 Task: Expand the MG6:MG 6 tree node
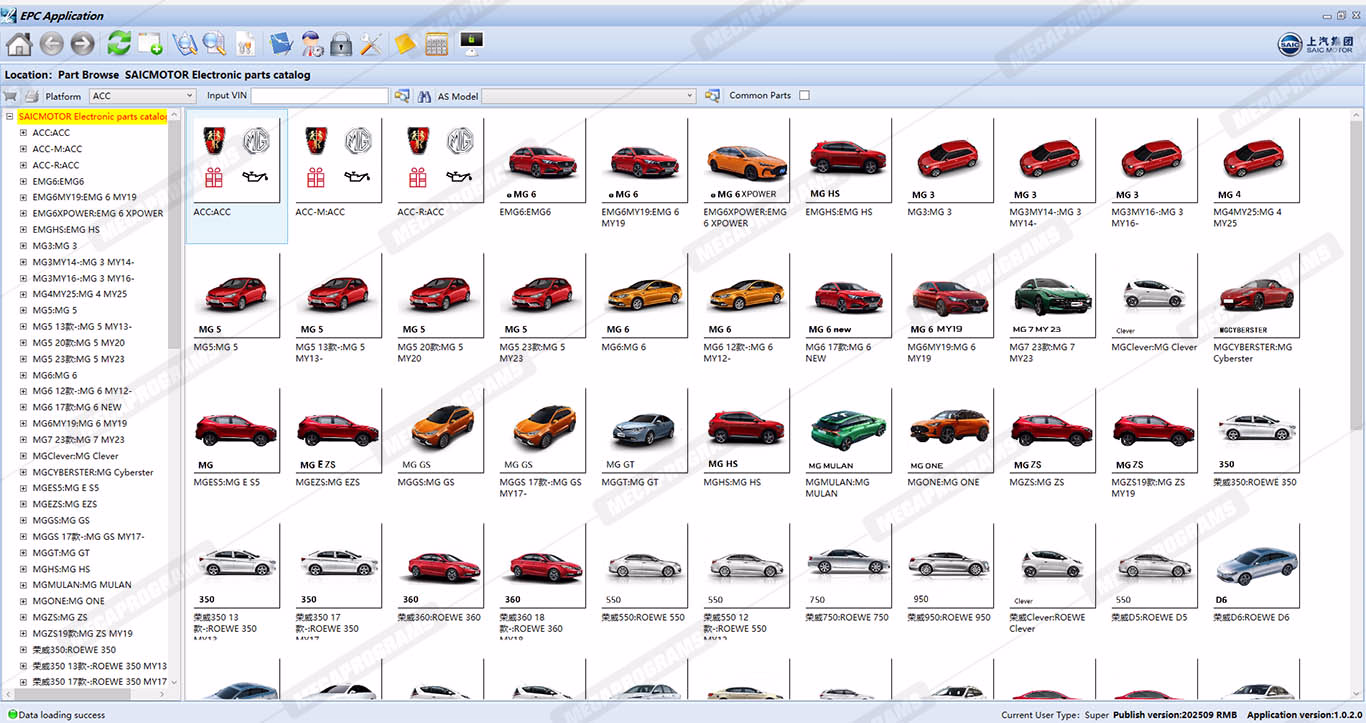click(x=23, y=375)
